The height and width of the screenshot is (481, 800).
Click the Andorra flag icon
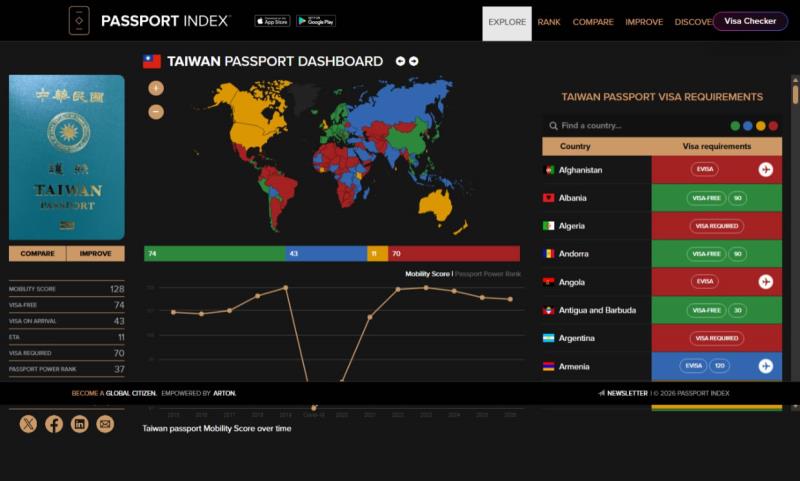click(x=548, y=254)
